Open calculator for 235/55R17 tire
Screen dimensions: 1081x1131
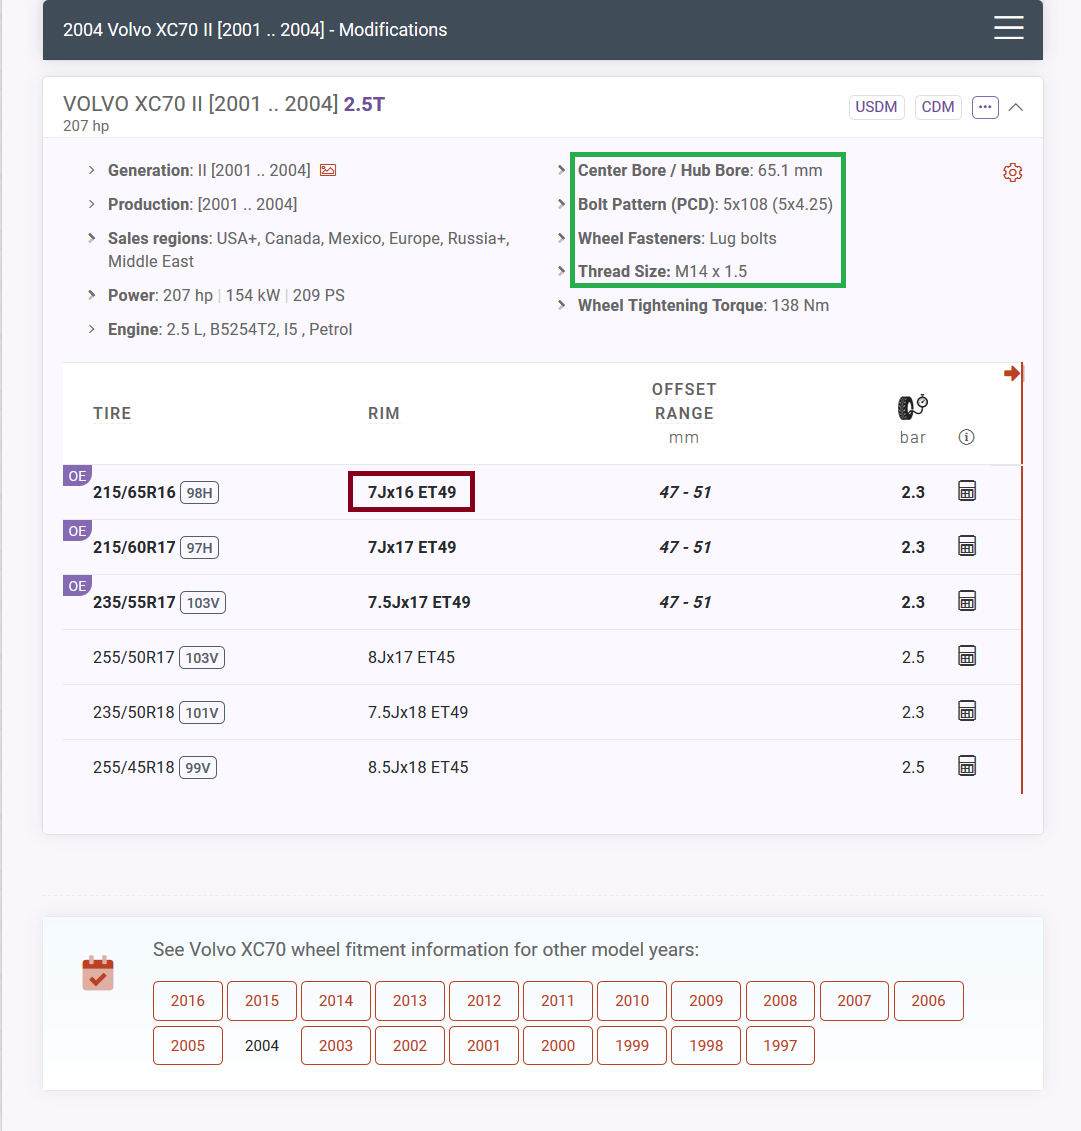coord(967,601)
